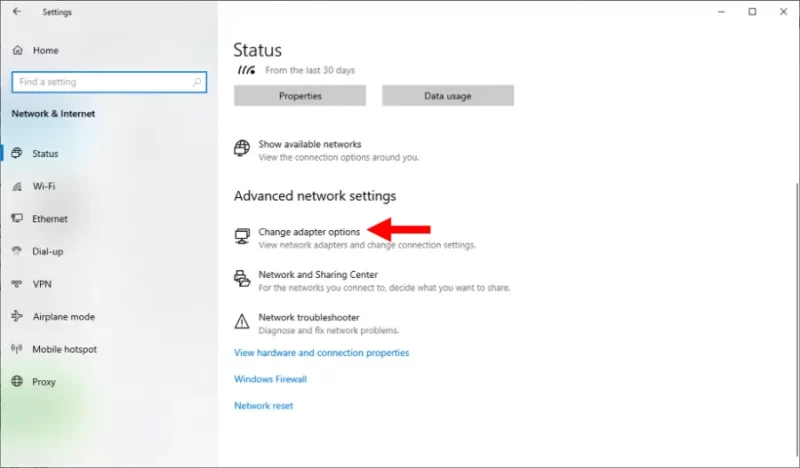Screen dimensions: 800x468
Task: Open View hardware and connection properties link
Action: [x=321, y=353]
